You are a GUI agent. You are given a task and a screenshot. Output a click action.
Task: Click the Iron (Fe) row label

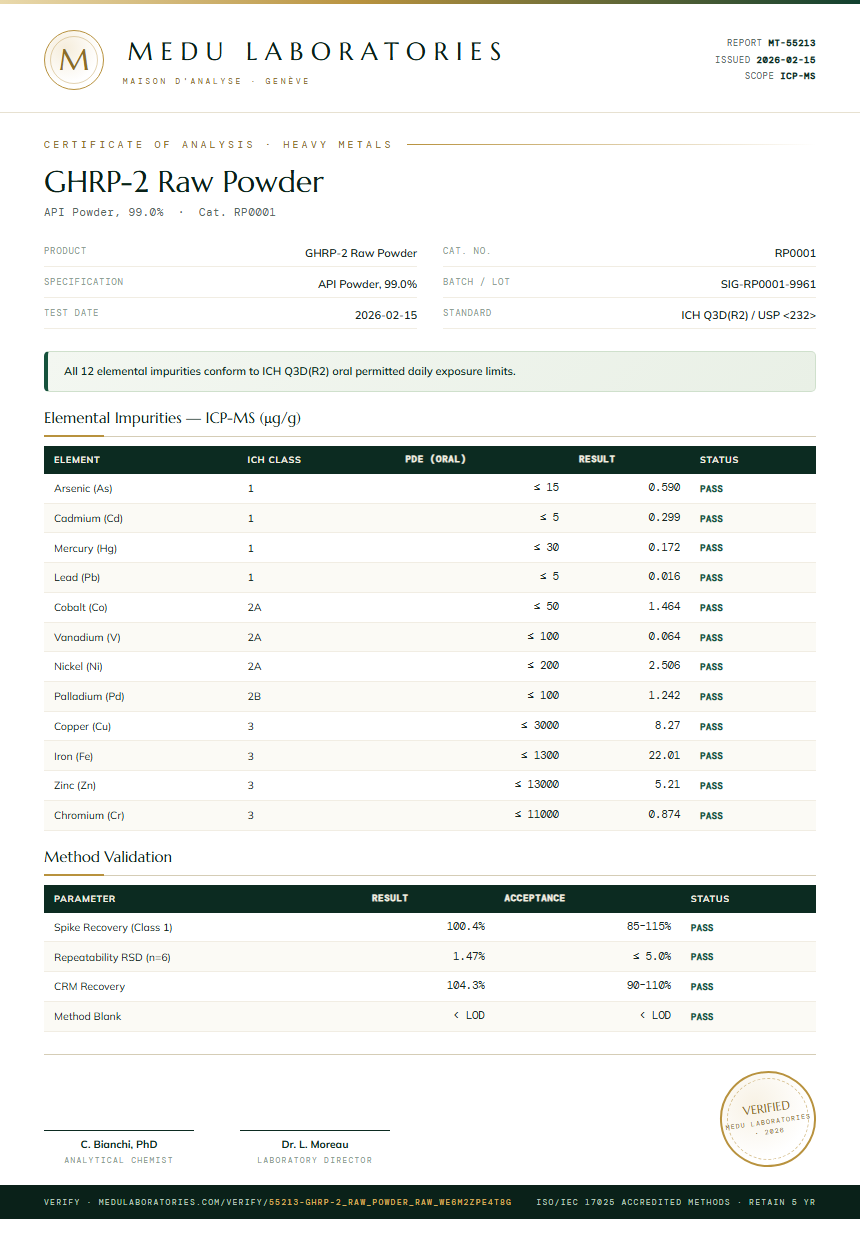coord(74,756)
